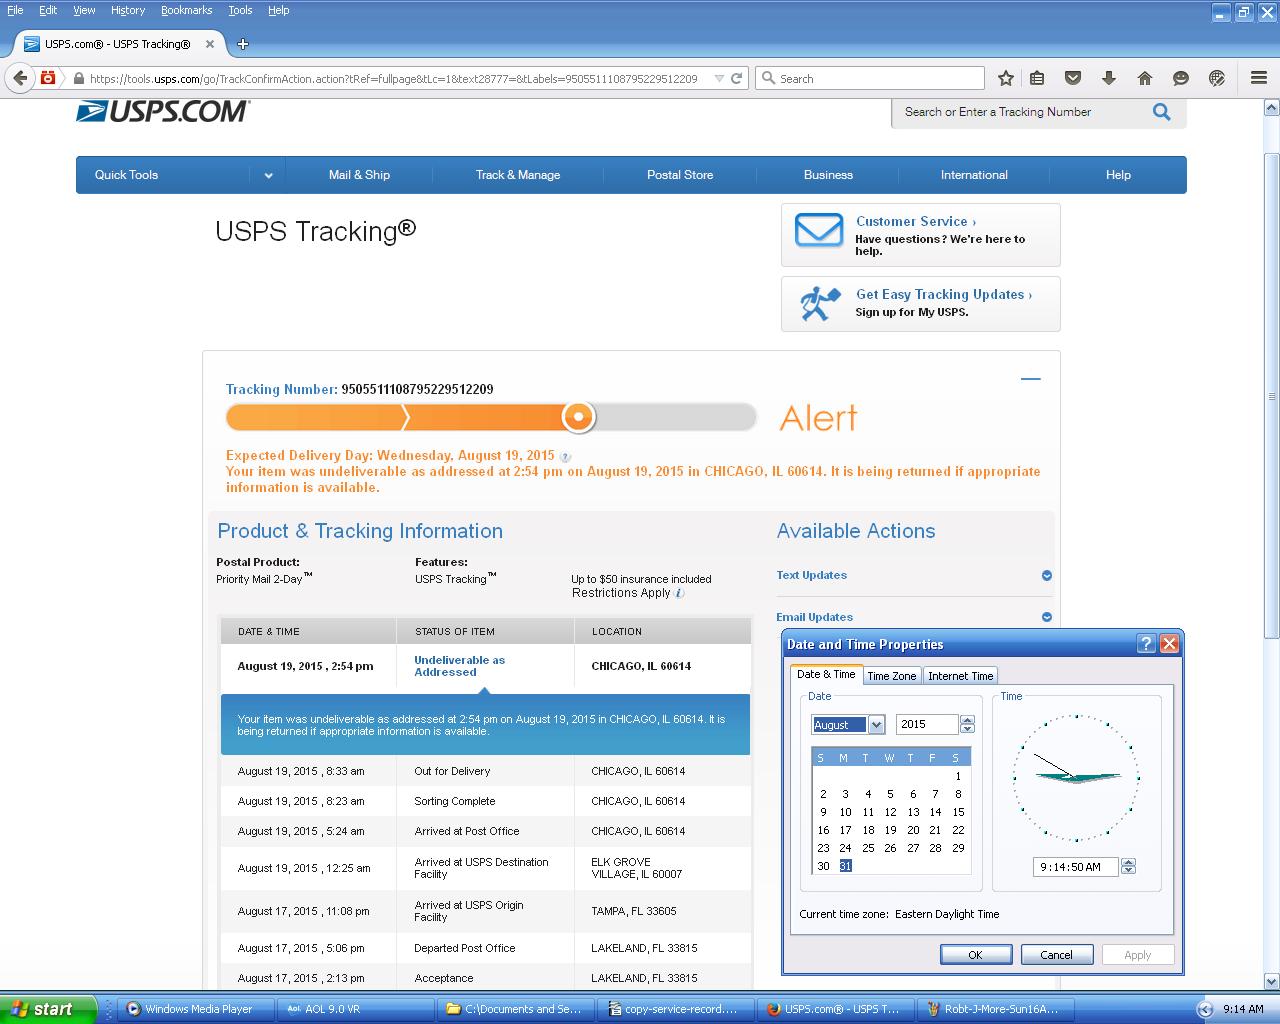Click the reload page icon
The image size is (1280, 1024).
click(x=737, y=78)
